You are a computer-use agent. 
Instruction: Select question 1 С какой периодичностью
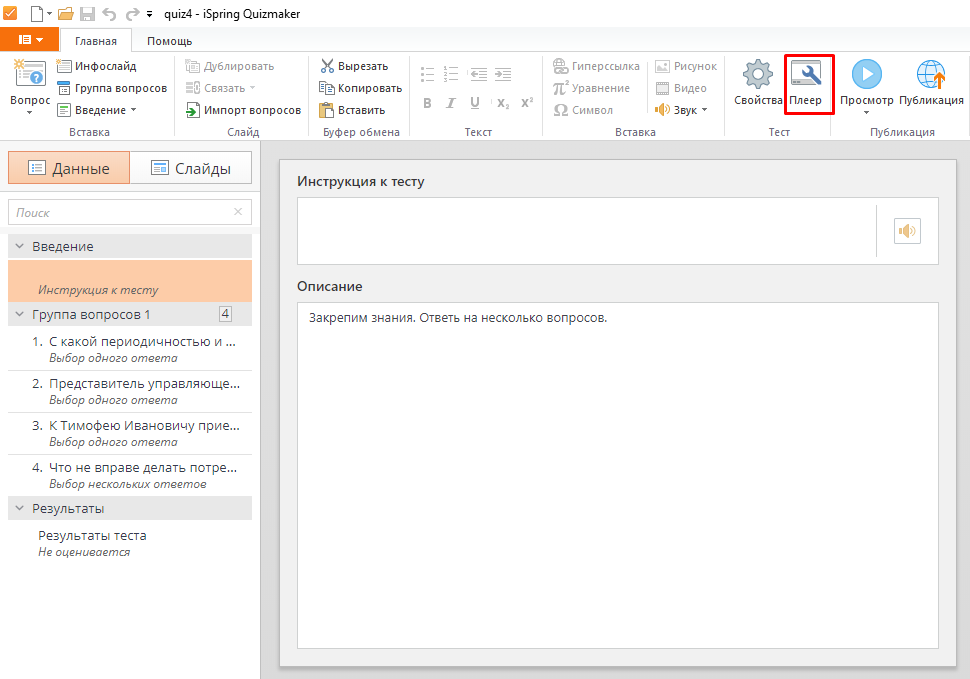pyautogui.click(x=130, y=349)
